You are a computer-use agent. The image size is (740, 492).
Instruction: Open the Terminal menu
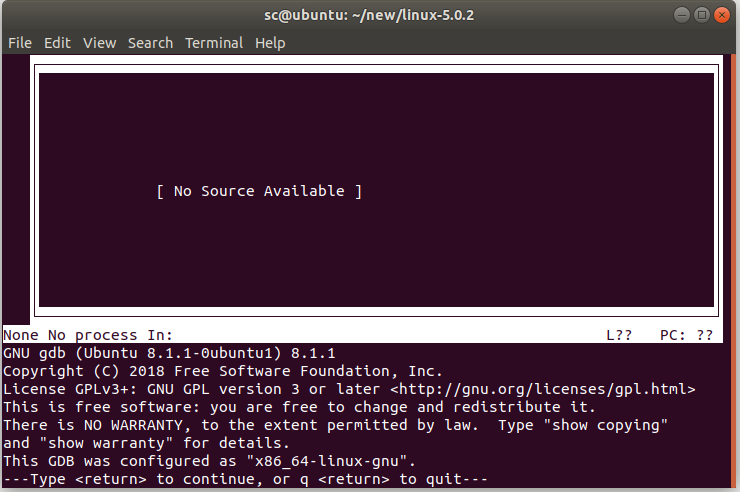(214, 43)
